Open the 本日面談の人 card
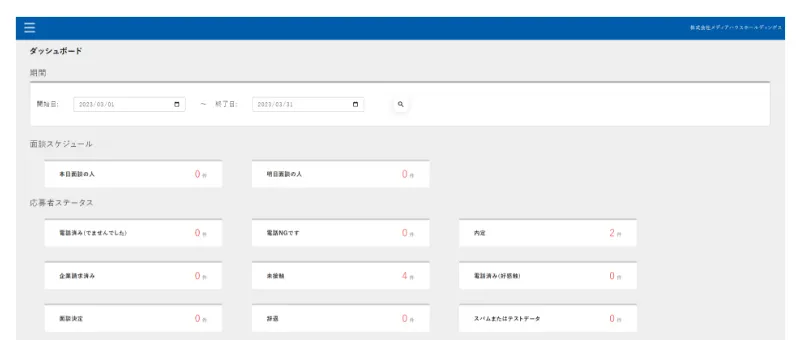The image size is (801, 360). coord(133,174)
